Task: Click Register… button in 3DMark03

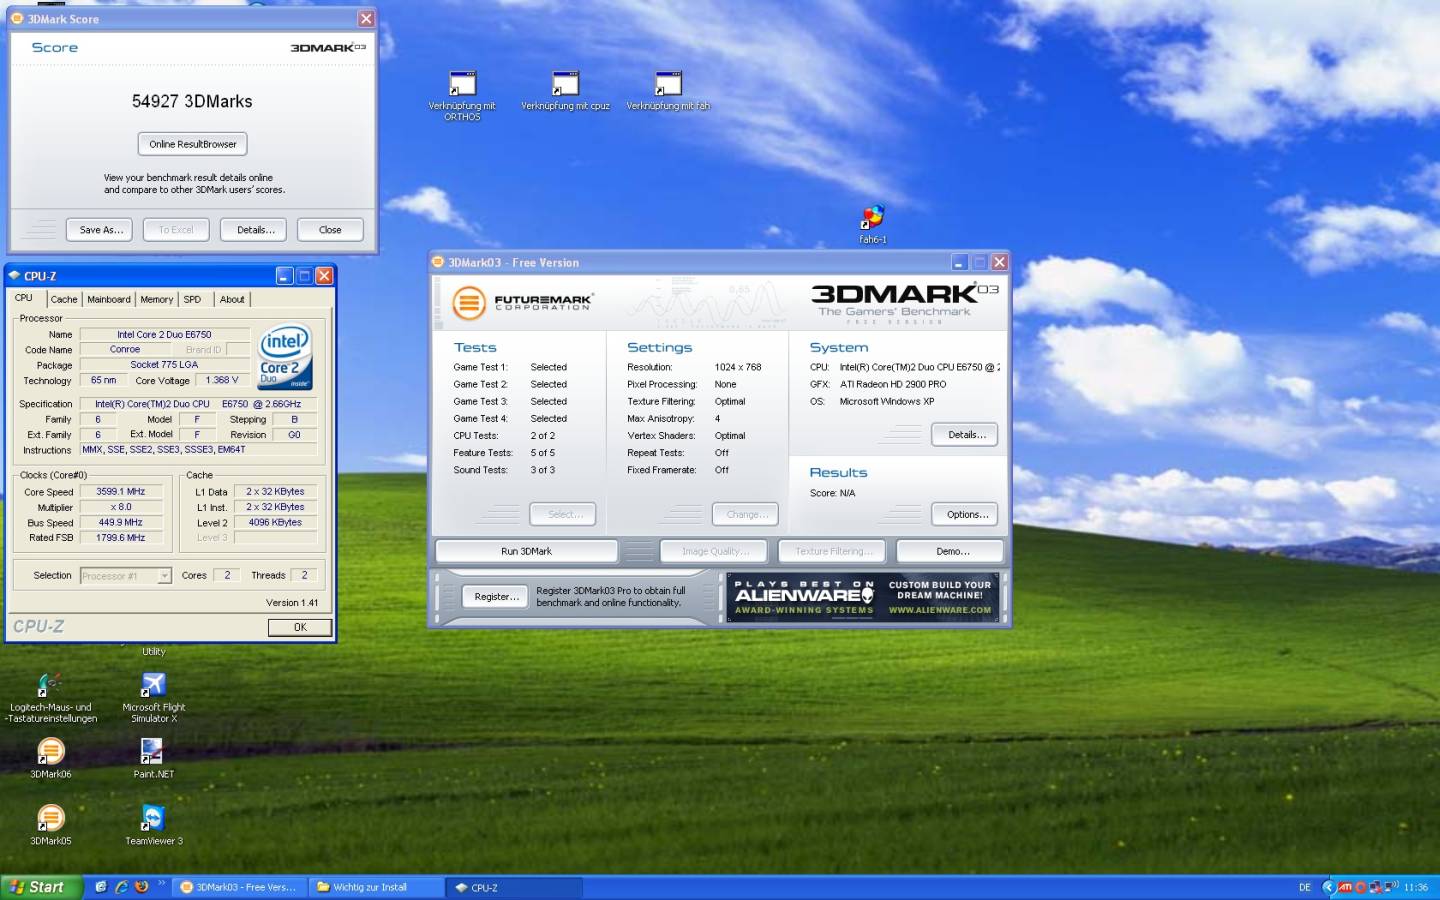Action: (x=497, y=597)
